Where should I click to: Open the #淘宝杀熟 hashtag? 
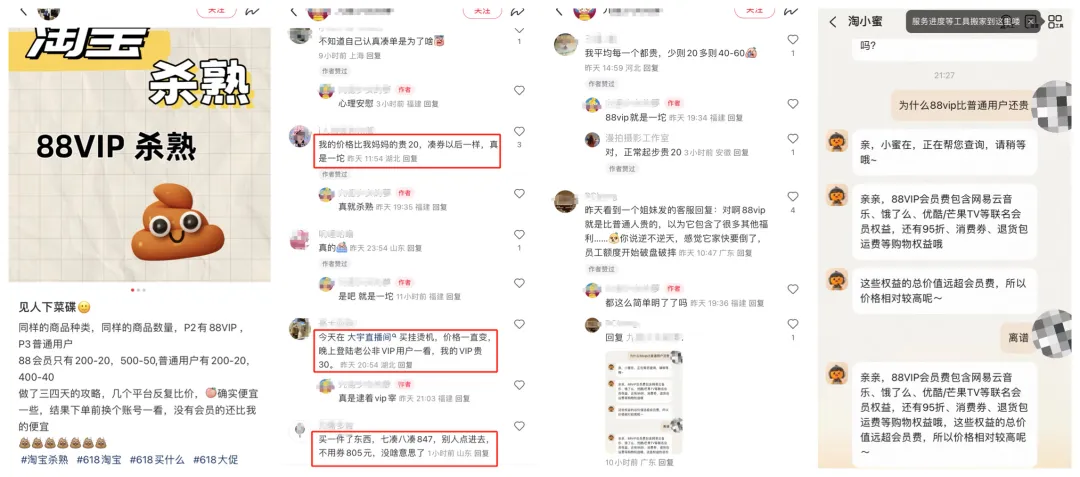tap(45, 460)
